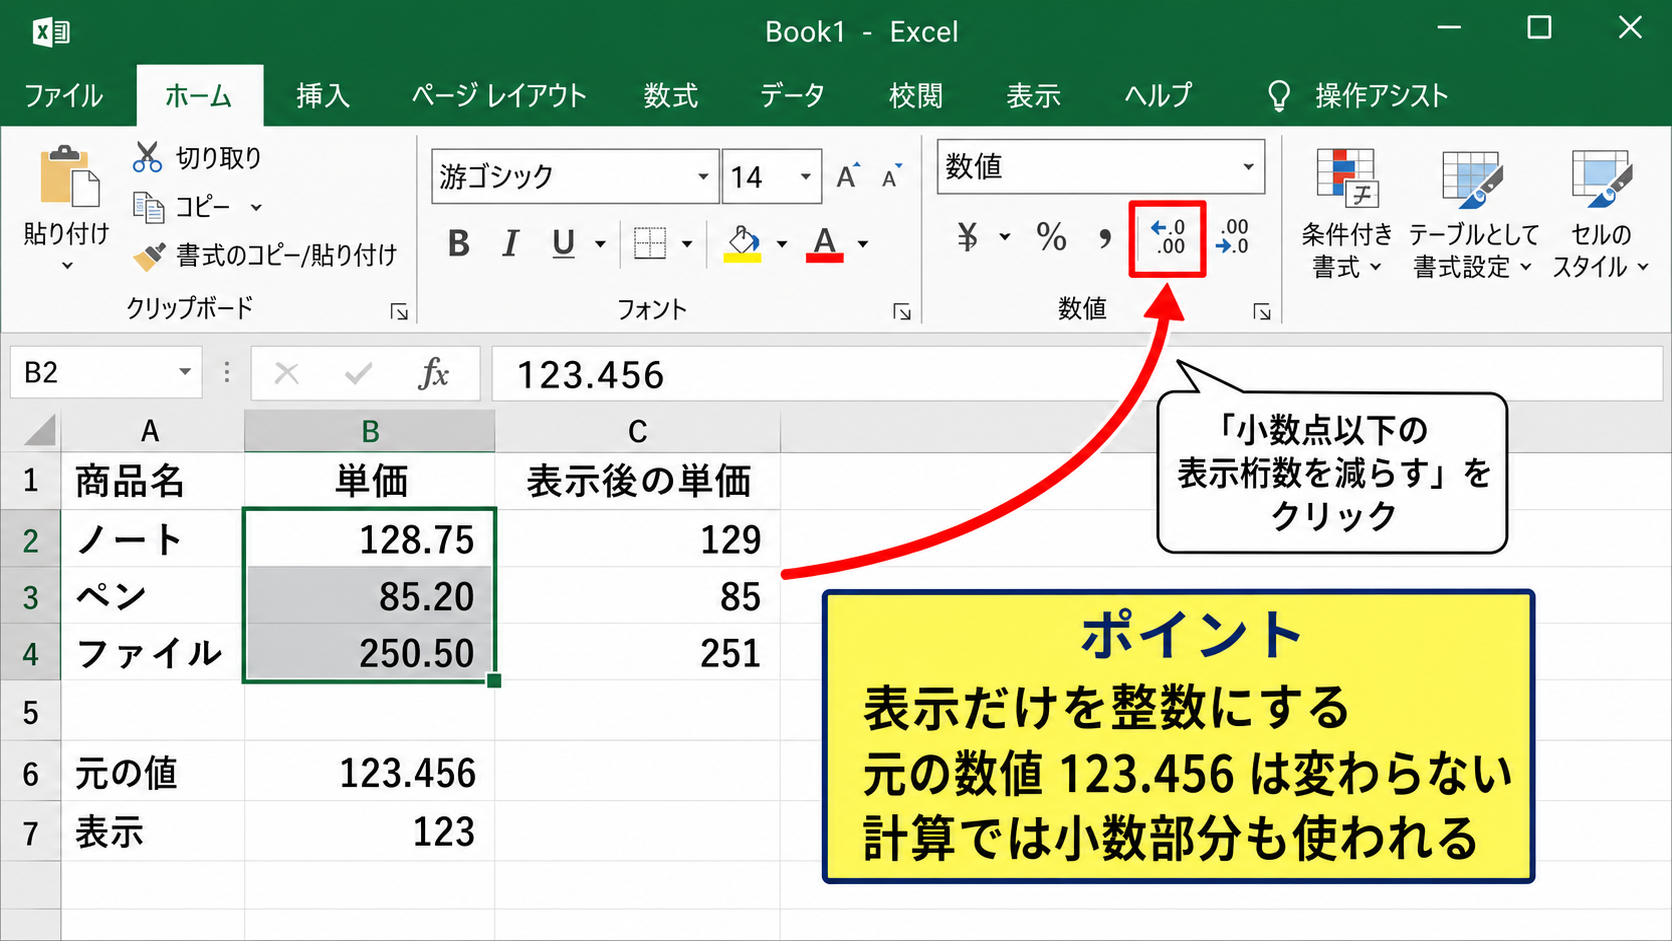Expand the fill color palette arrow
The image size is (1672, 941).
(x=781, y=243)
